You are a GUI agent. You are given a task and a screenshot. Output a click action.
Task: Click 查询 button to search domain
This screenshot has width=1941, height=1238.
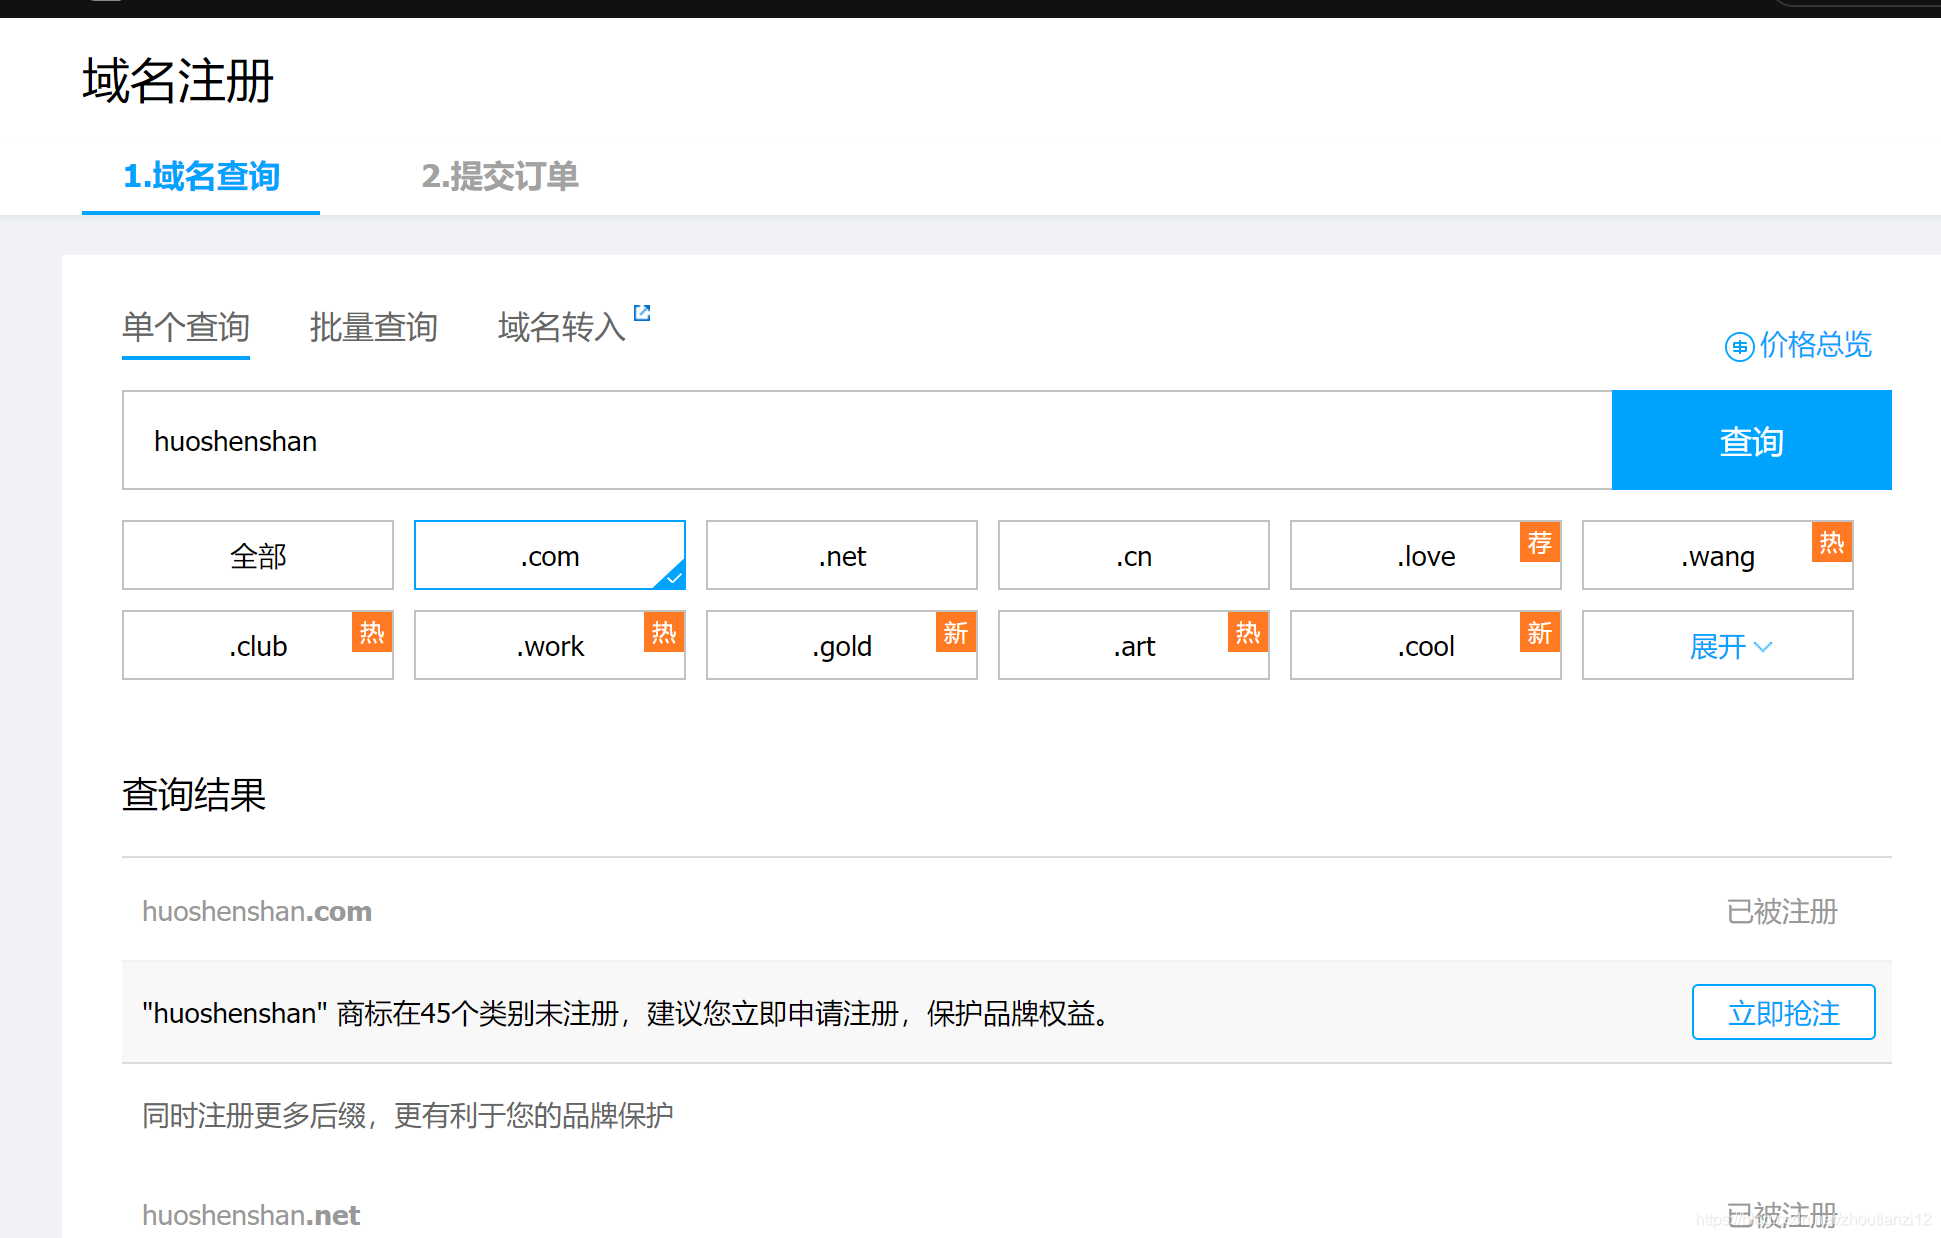point(1751,441)
